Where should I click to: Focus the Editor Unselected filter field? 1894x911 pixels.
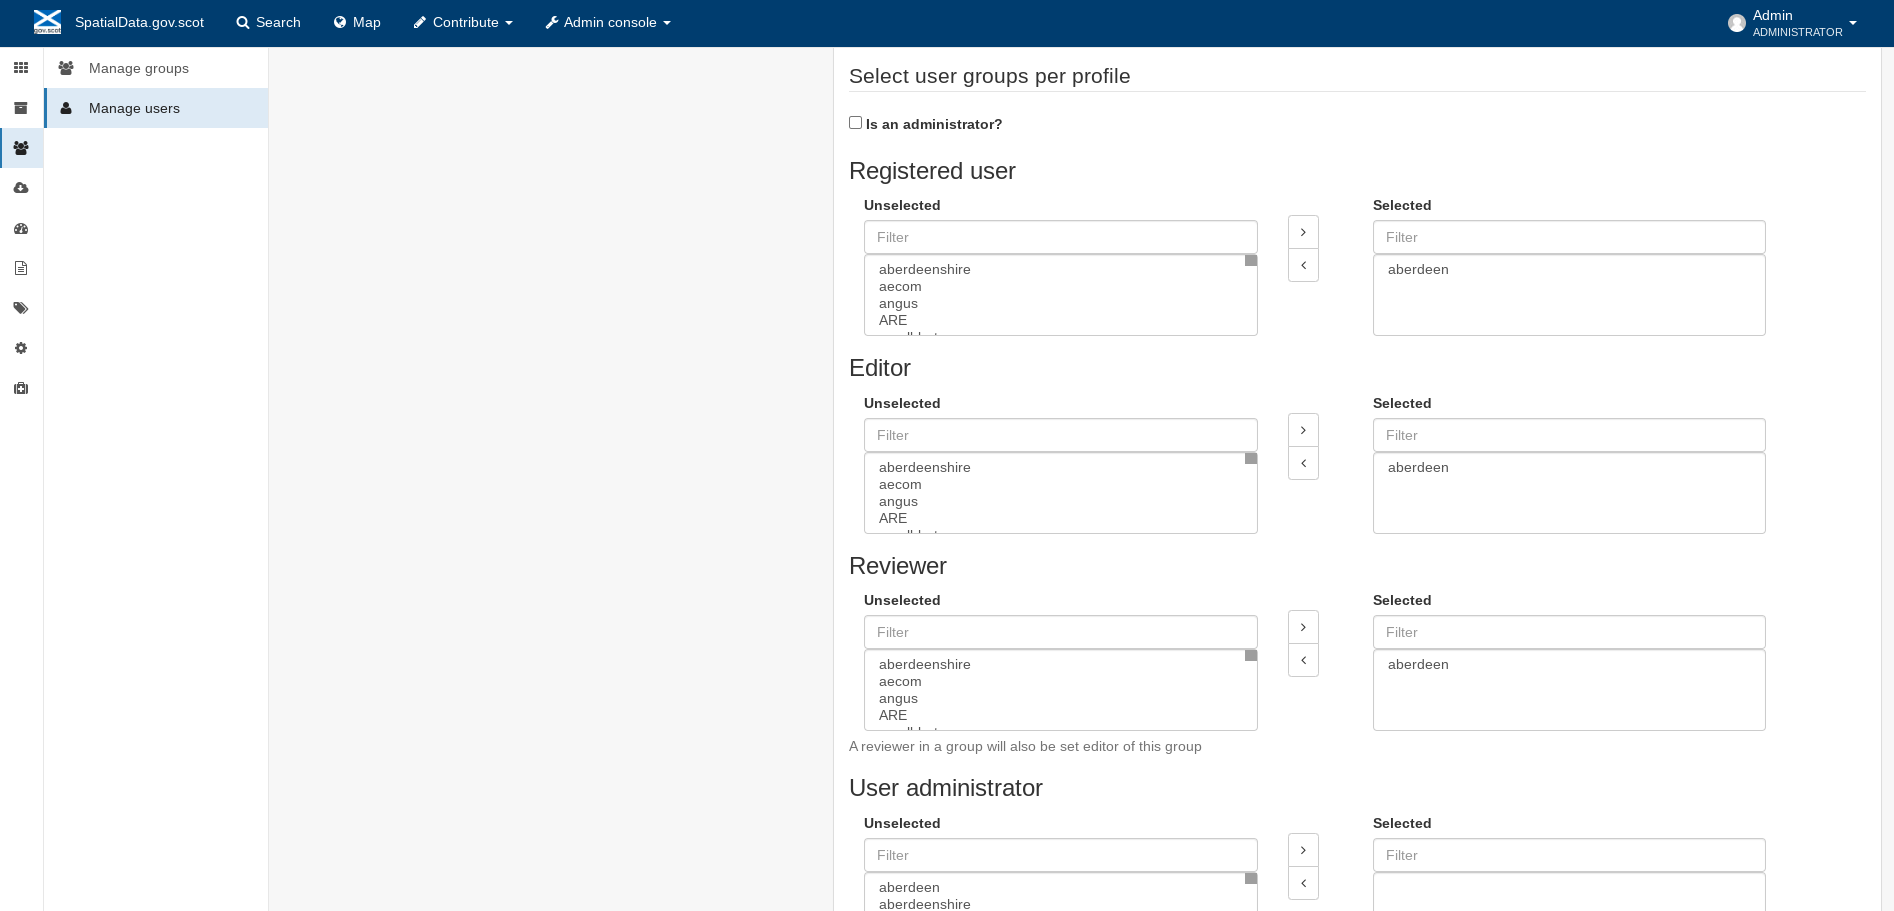point(1060,435)
